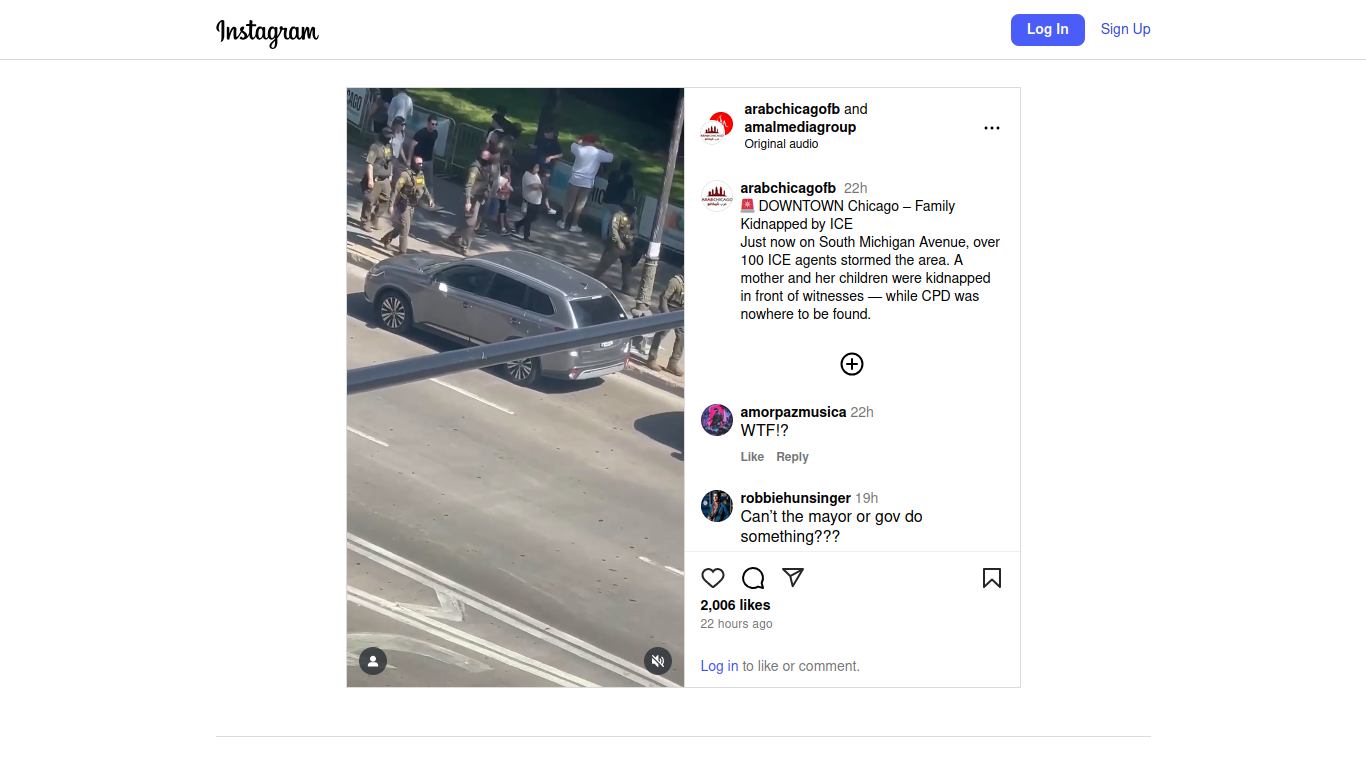Open amalmediagroup profile link
Screen dimensions: 1366x768
(800, 127)
